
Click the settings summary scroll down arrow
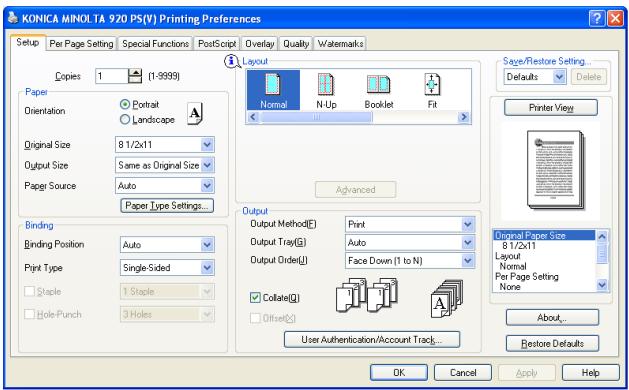pos(602,285)
